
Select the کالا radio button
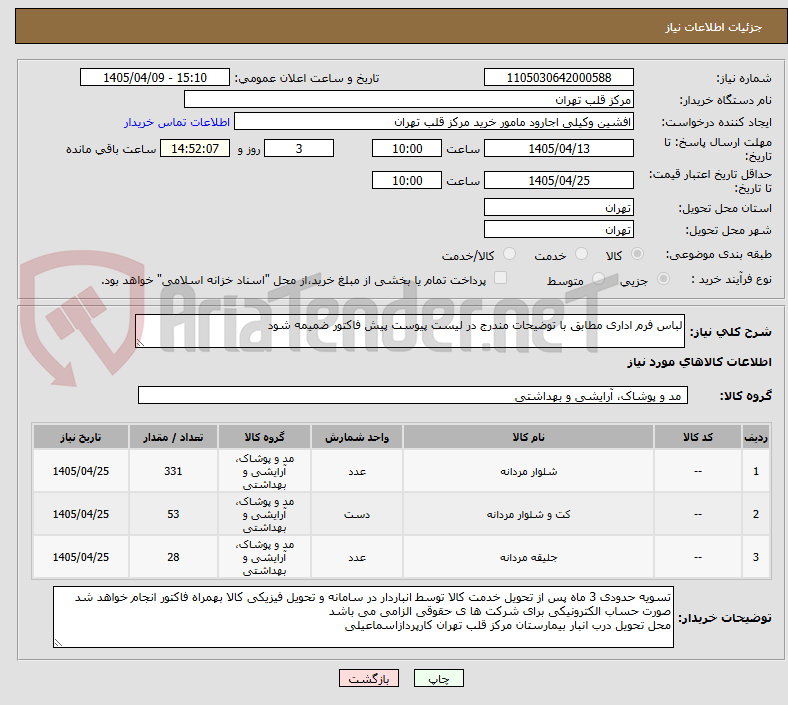pyautogui.click(x=637, y=254)
